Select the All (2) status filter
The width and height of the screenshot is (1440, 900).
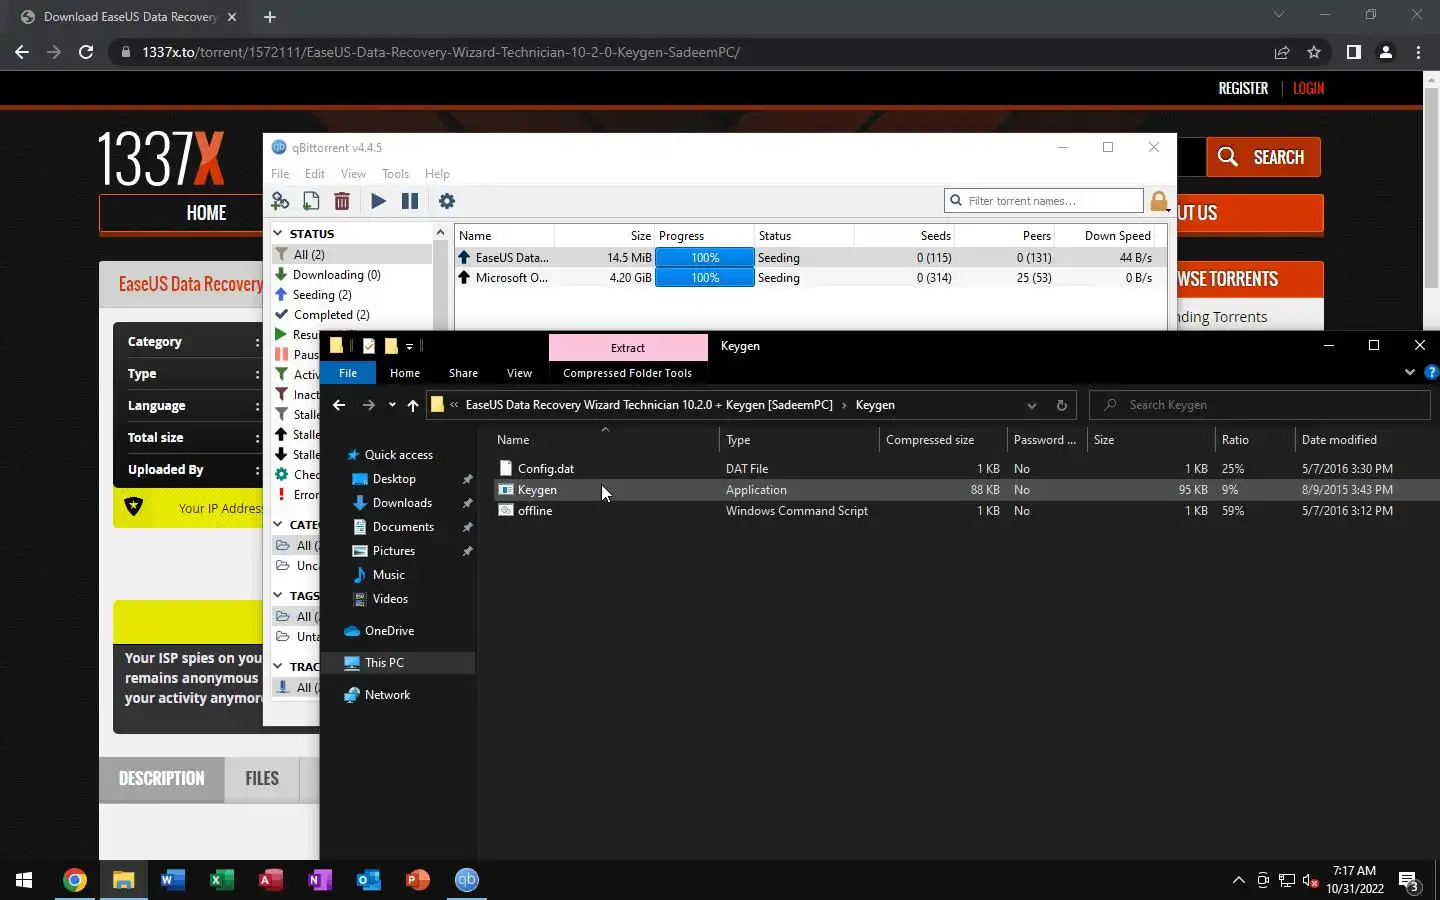click(x=351, y=255)
